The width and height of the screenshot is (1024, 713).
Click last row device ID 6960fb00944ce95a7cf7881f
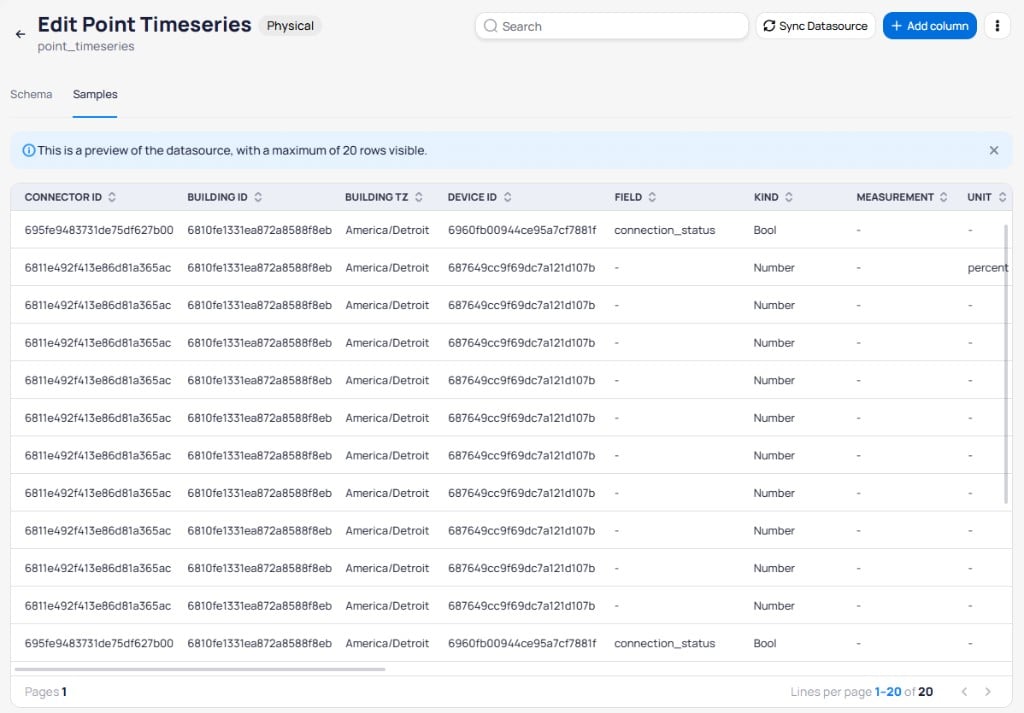coord(522,643)
